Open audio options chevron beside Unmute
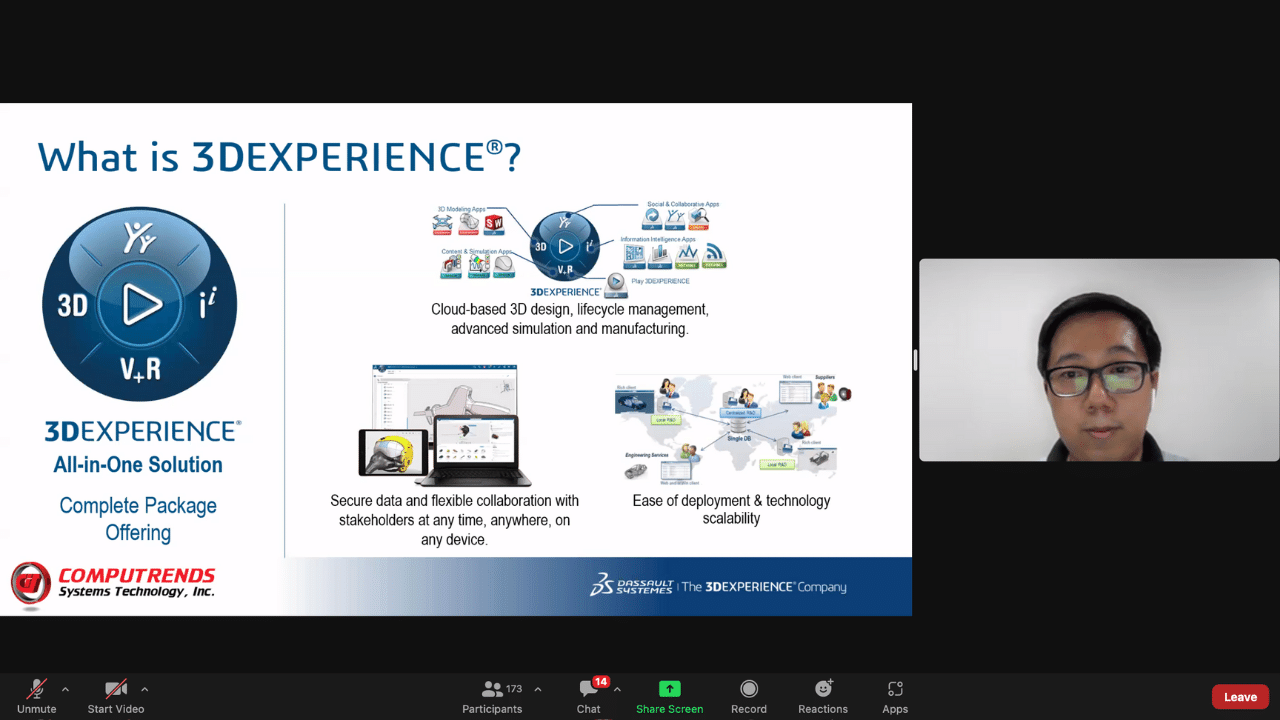 coord(66,691)
